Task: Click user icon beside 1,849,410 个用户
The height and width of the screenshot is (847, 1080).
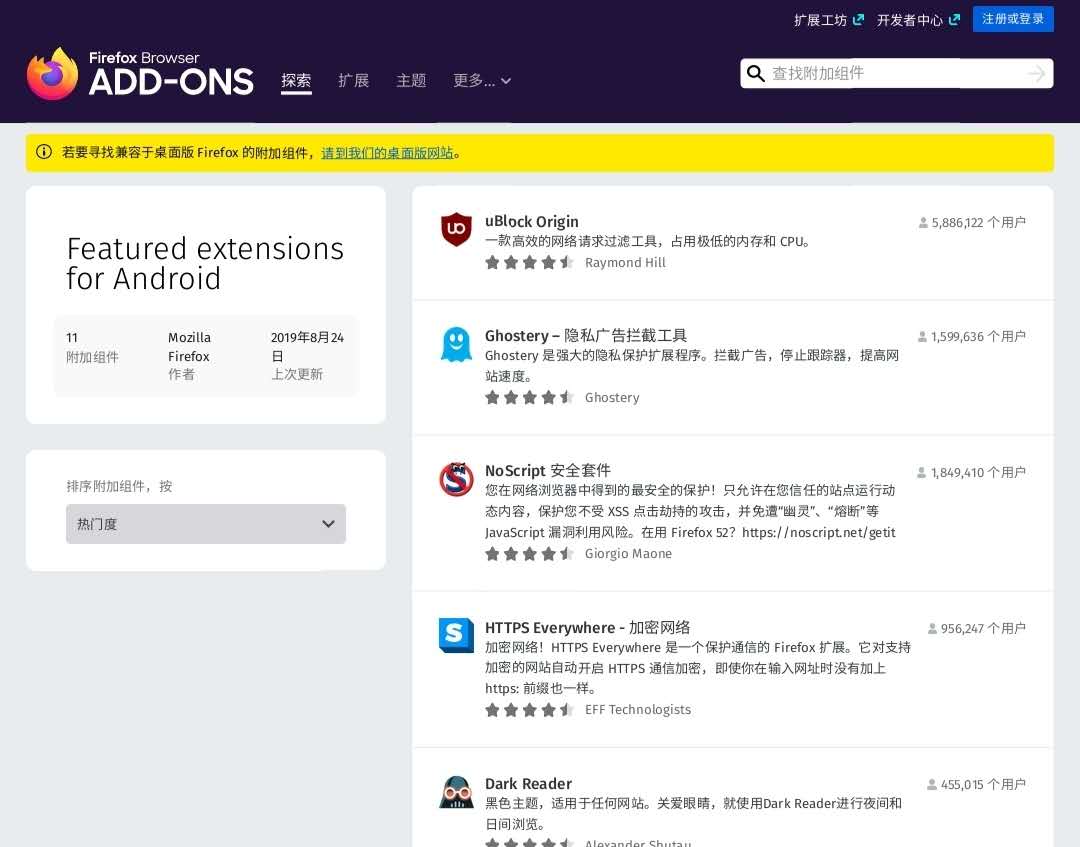Action: pyautogui.click(x=922, y=472)
